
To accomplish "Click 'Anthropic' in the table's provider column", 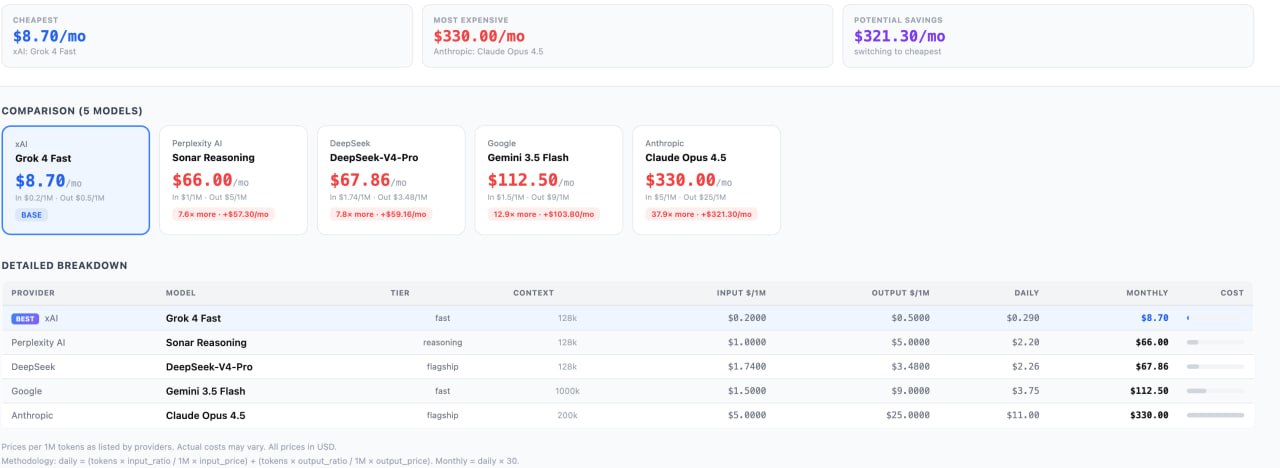I will pos(32,415).
